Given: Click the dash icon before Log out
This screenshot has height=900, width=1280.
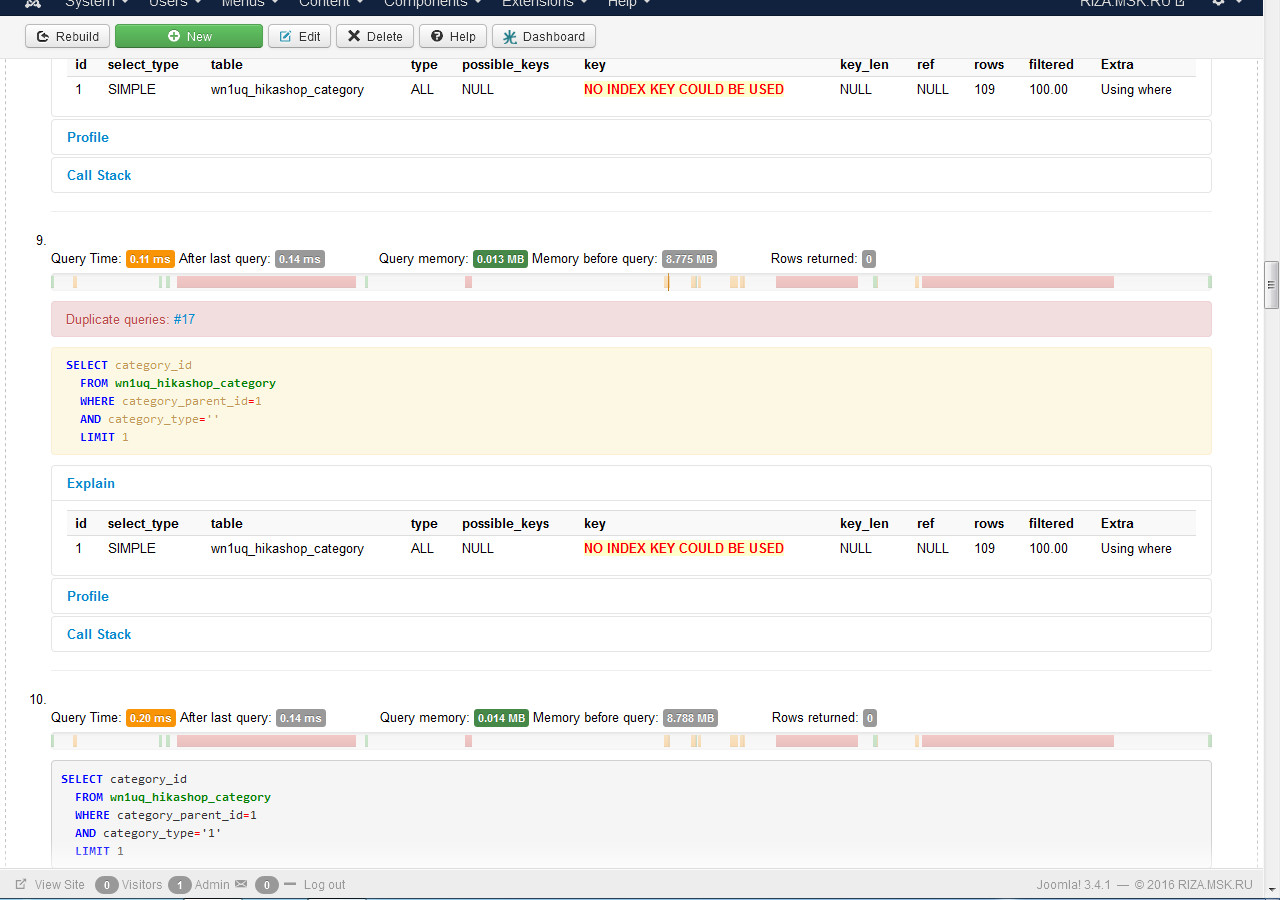Looking at the screenshot, I should [x=290, y=884].
